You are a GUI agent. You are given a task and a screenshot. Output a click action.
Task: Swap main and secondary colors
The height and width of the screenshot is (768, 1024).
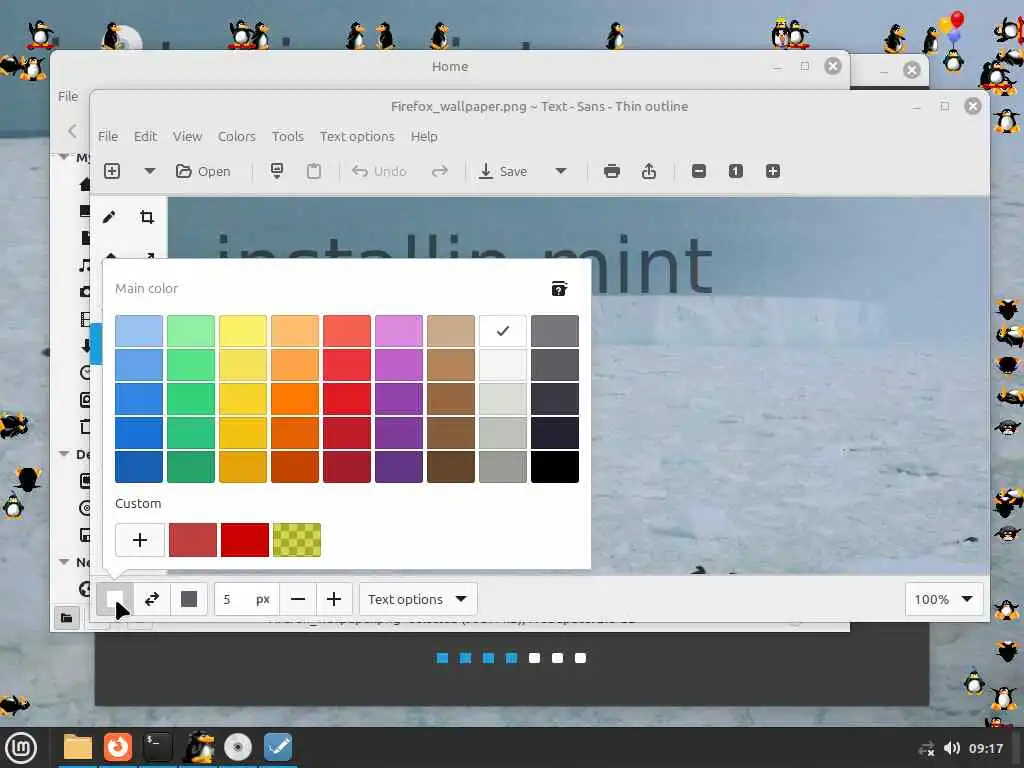tap(152, 599)
